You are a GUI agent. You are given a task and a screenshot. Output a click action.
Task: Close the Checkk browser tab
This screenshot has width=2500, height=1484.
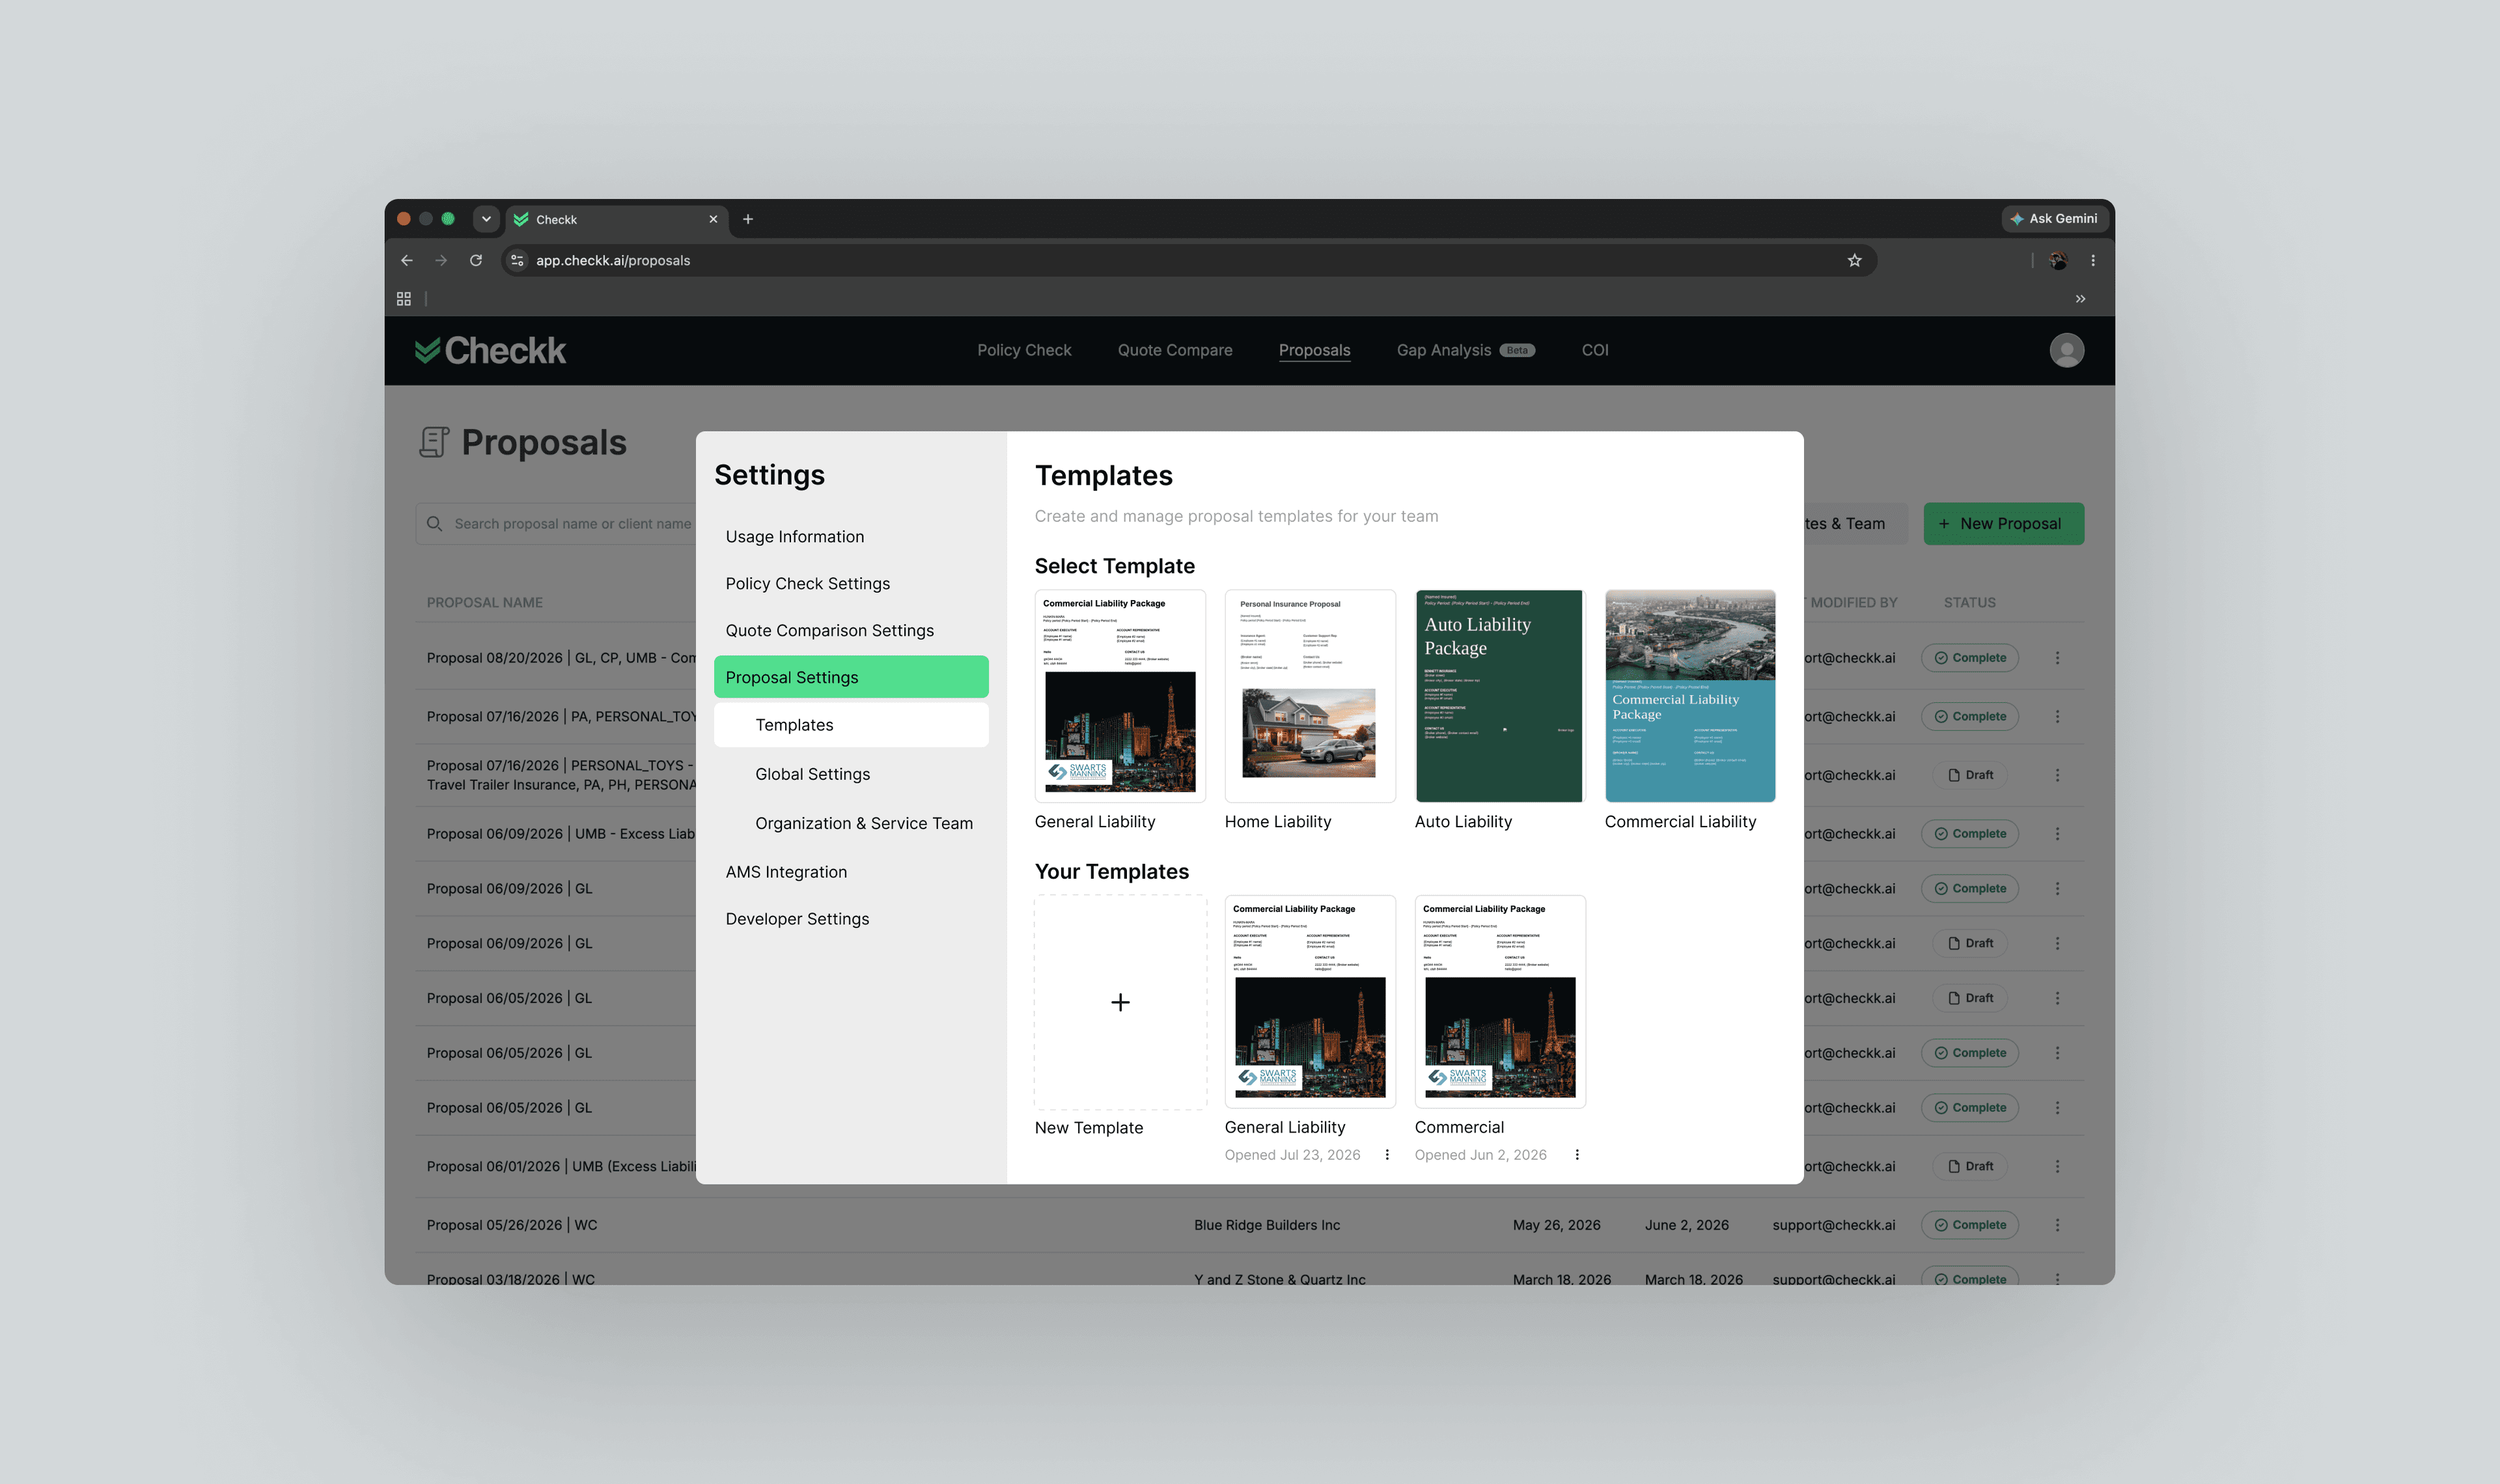[713, 219]
